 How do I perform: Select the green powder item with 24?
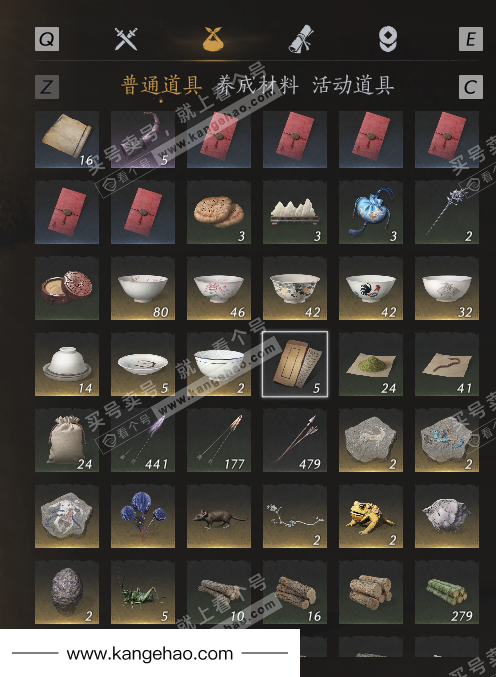(x=371, y=364)
